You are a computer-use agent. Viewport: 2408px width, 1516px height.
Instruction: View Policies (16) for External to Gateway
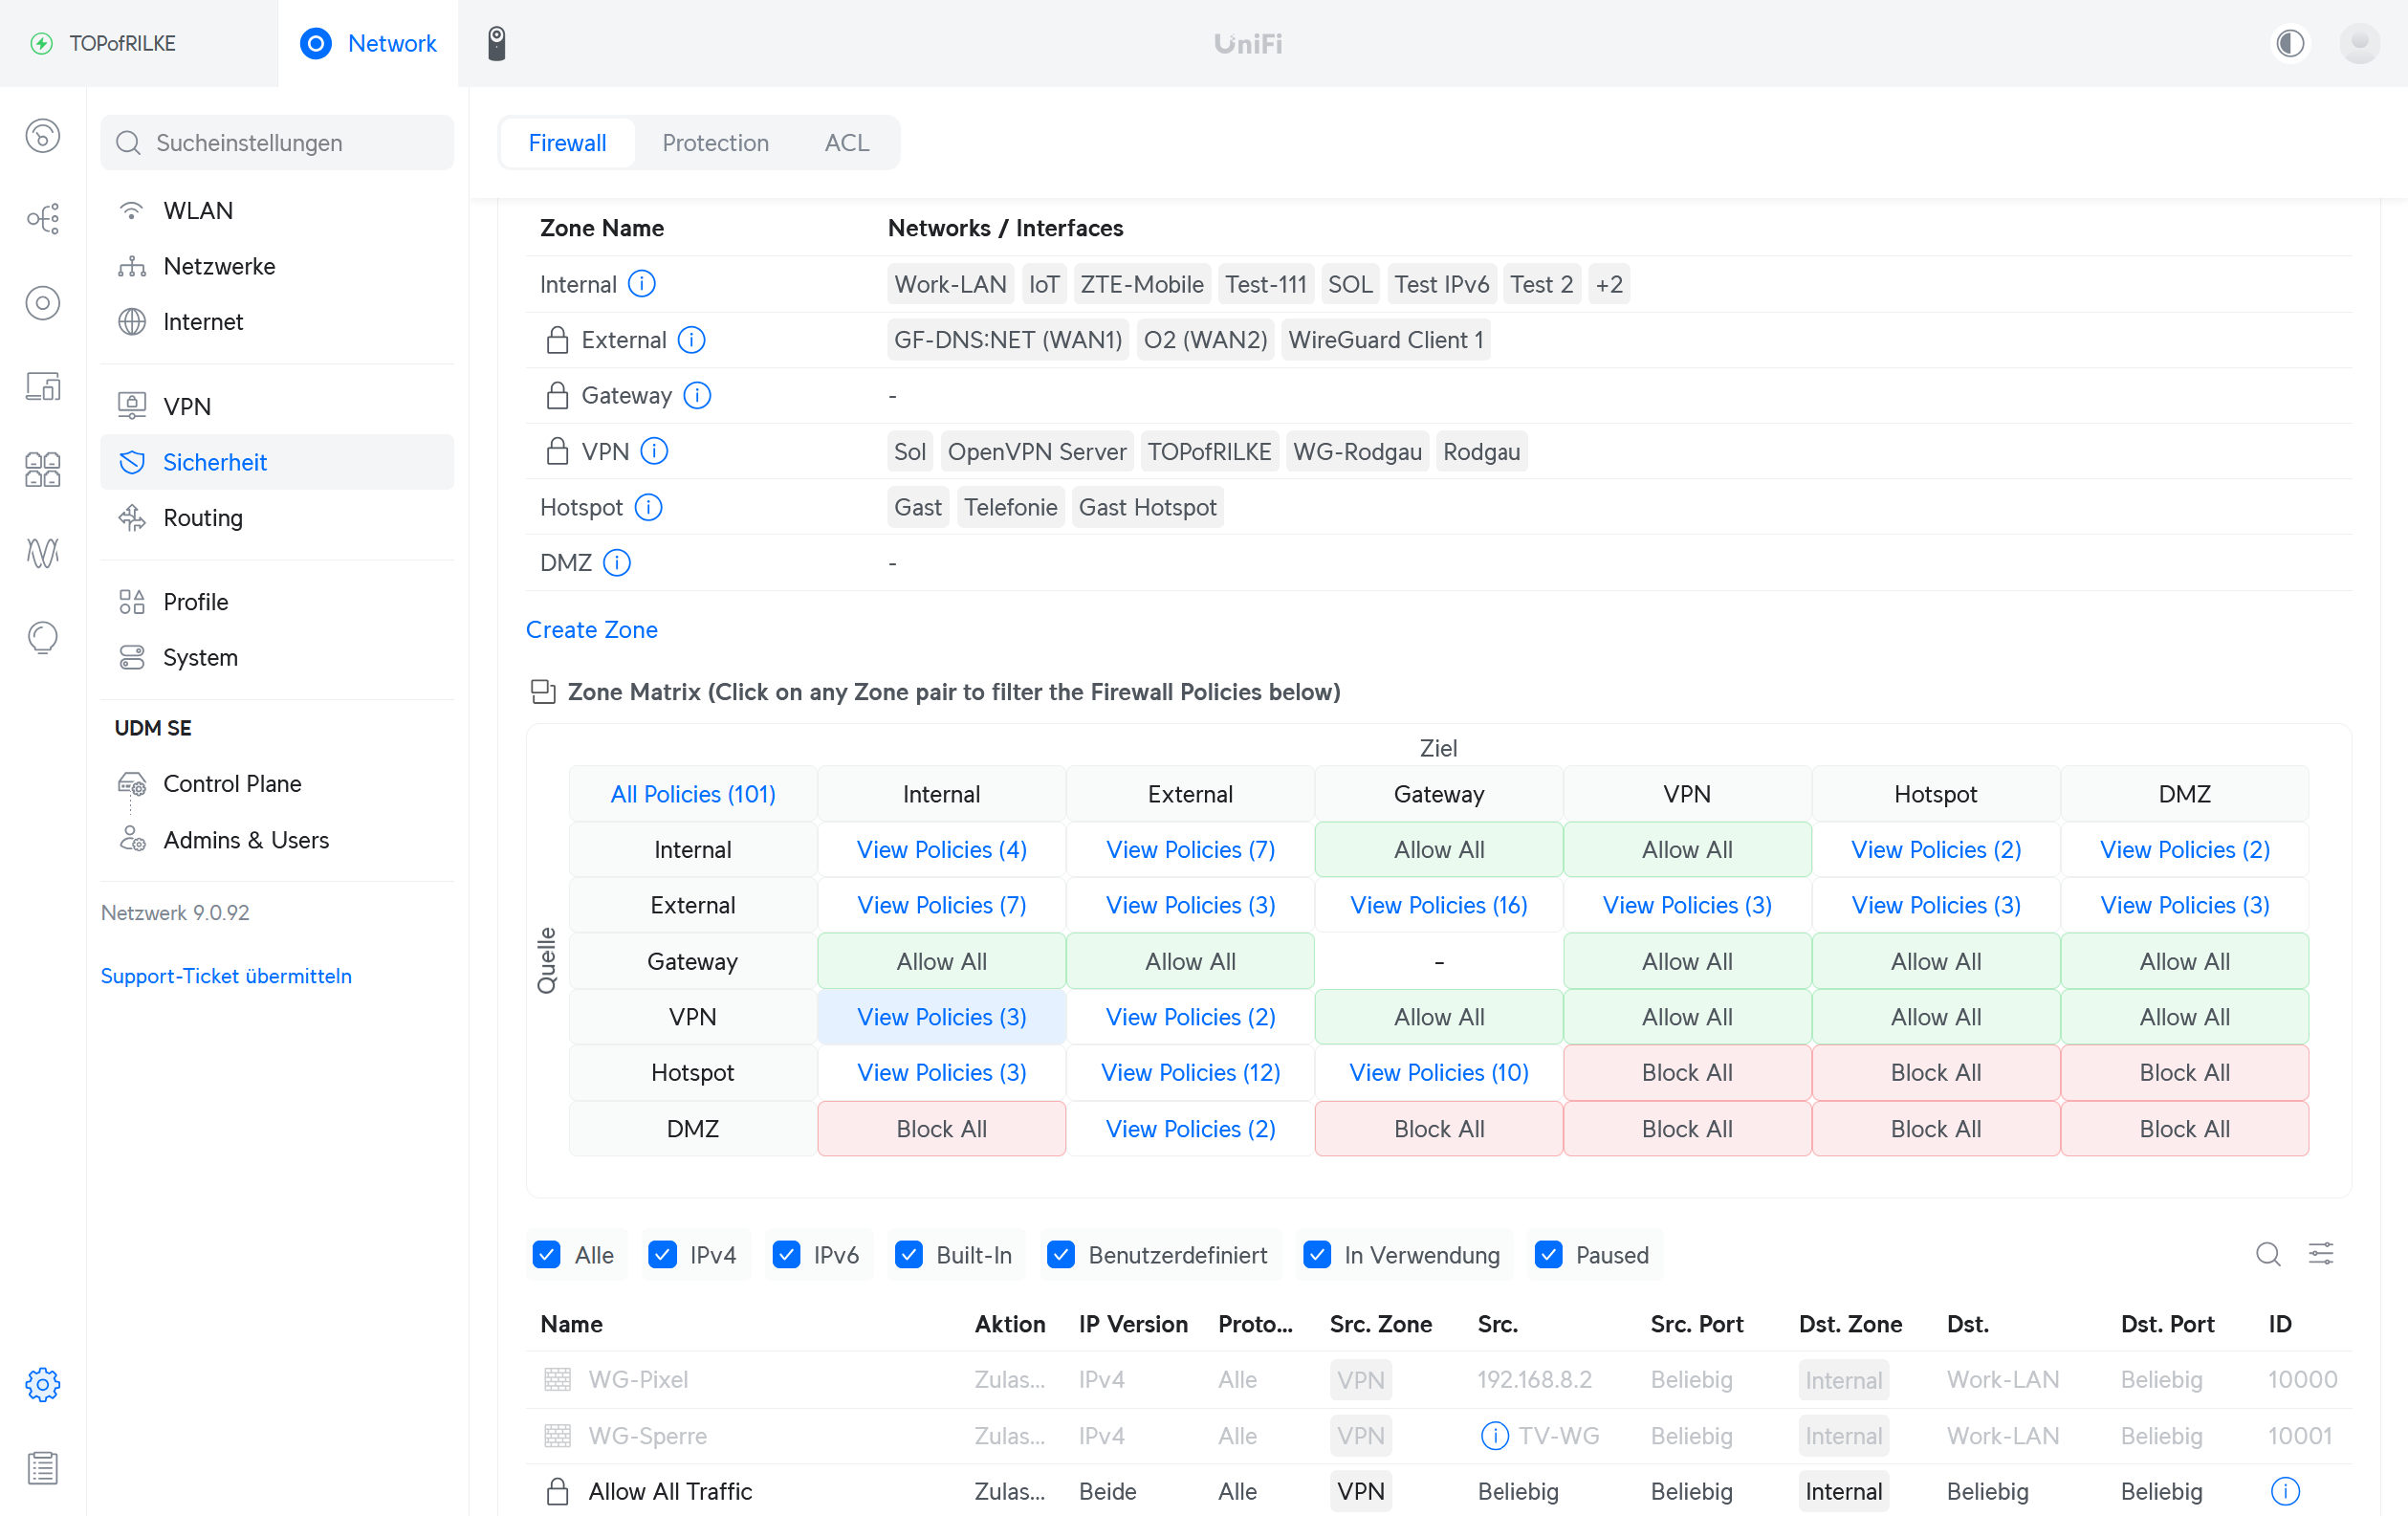coord(1439,905)
